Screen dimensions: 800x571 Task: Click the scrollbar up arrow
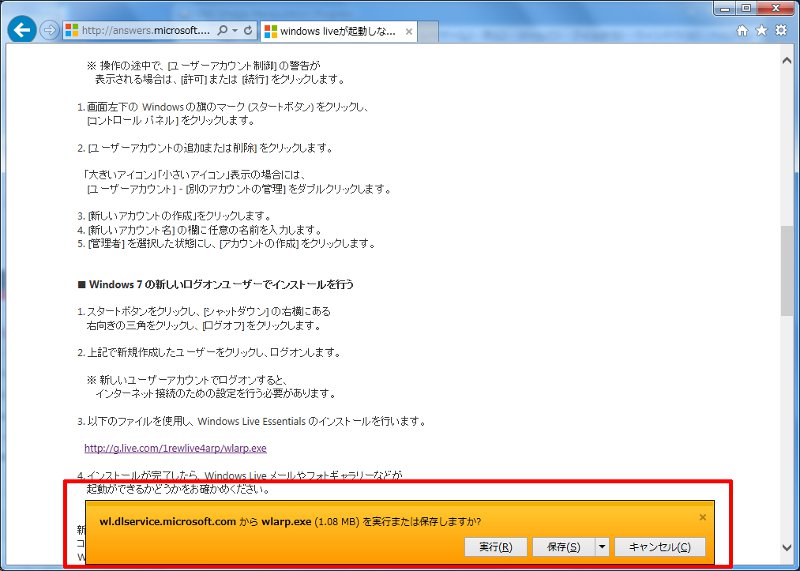click(787, 60)
